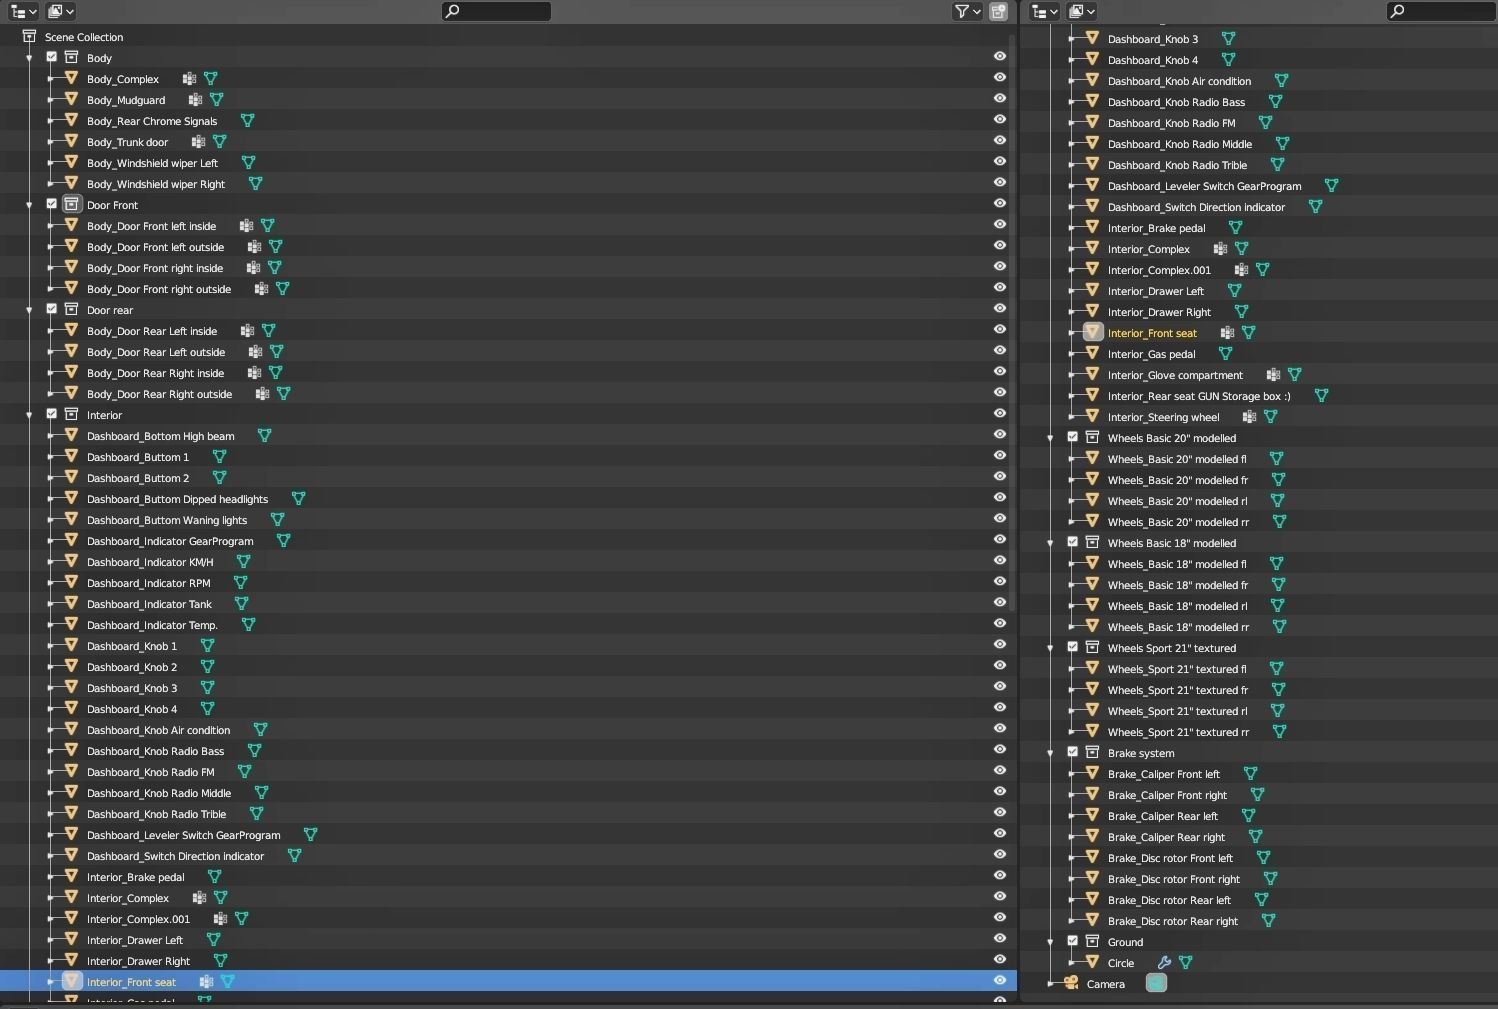Click the Wheels Sport 21" textured collection icon
This screenshot has width=1498, height=1009.
pos(1092,647)
